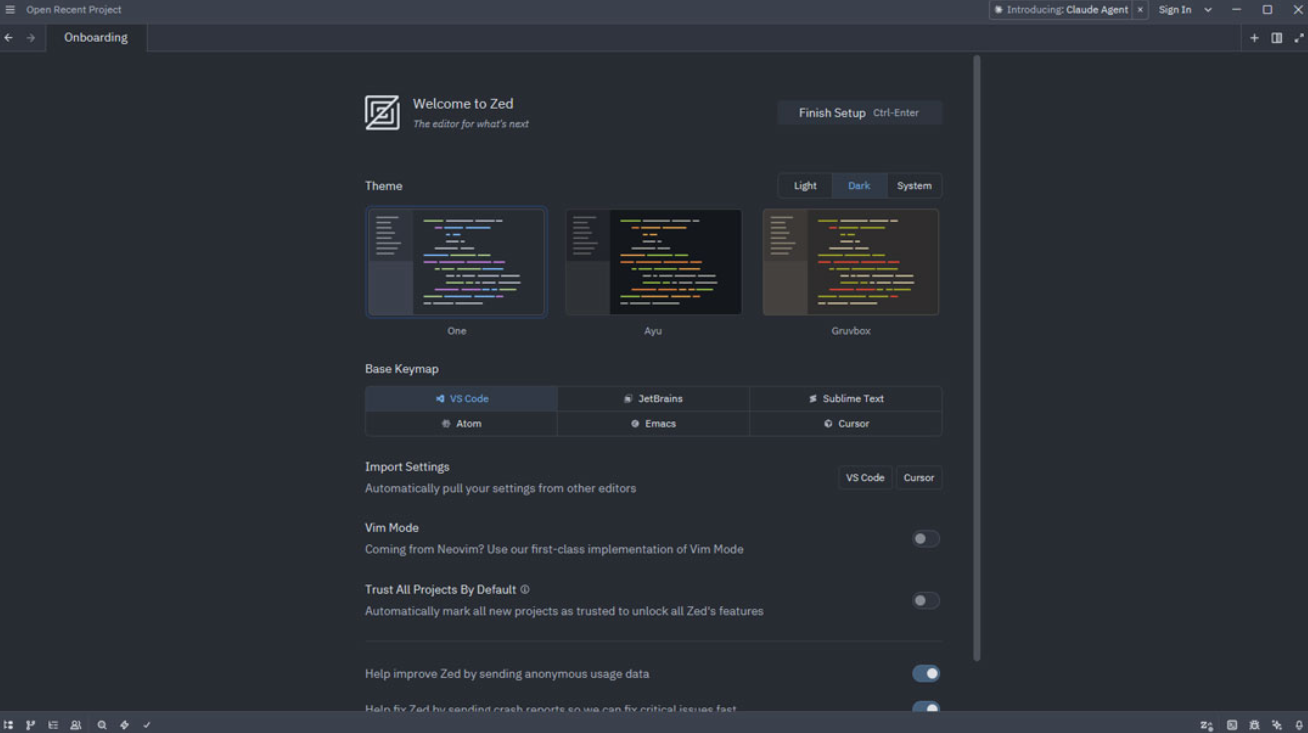Open the Debugger panel bug icon
Viewport: 1308px width, 733px height.
pyautogui.click(x=1254, y=725)
